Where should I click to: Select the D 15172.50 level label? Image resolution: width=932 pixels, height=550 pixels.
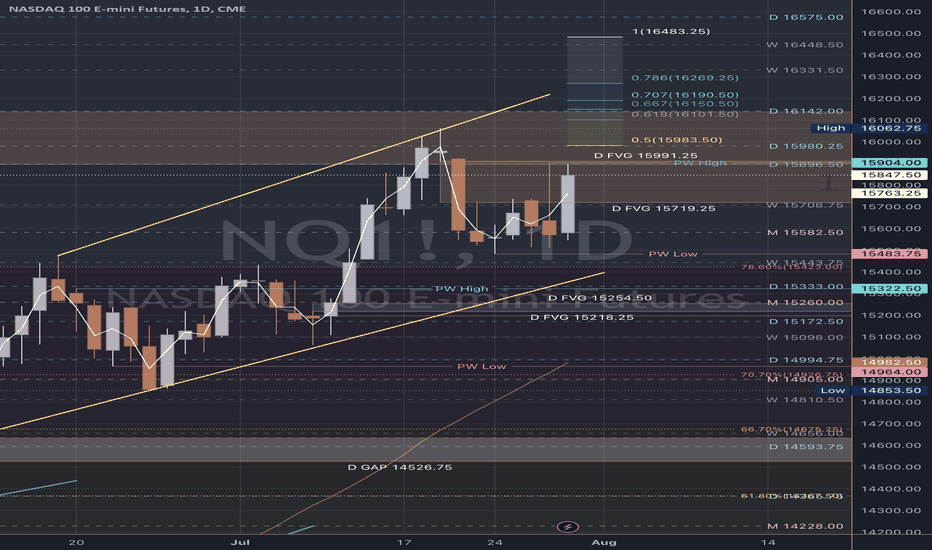click(x=806, y=322)
